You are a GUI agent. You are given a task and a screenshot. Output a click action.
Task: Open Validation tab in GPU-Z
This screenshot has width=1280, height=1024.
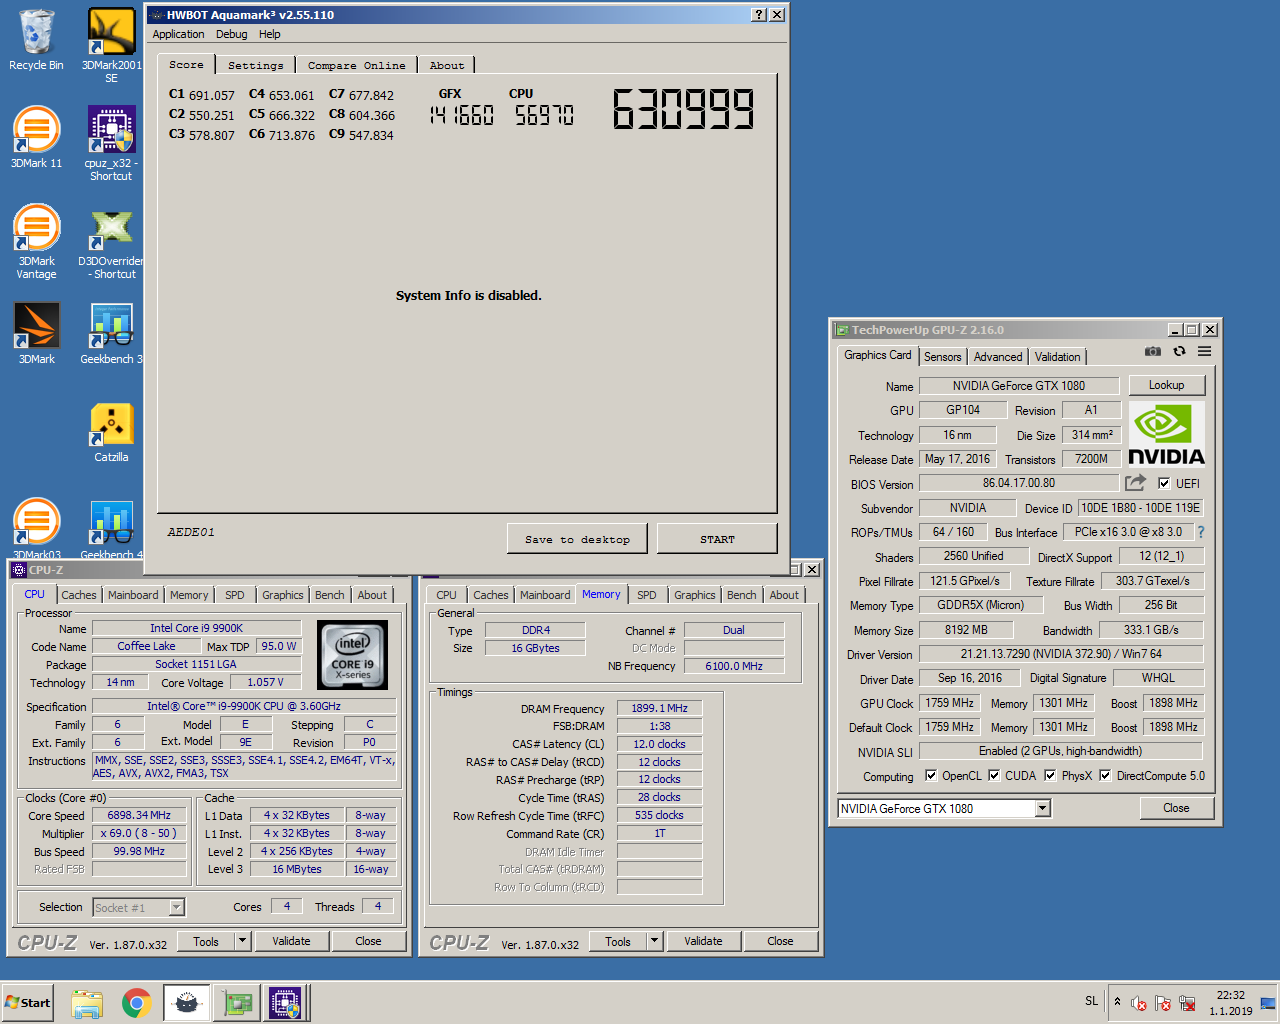pyautogui.click(x=1057, y=357)
